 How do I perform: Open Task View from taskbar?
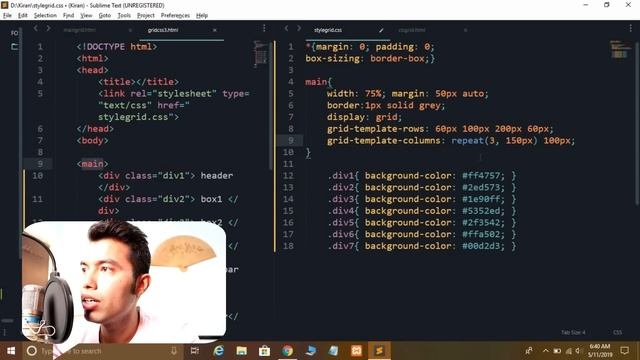[195, 351]
